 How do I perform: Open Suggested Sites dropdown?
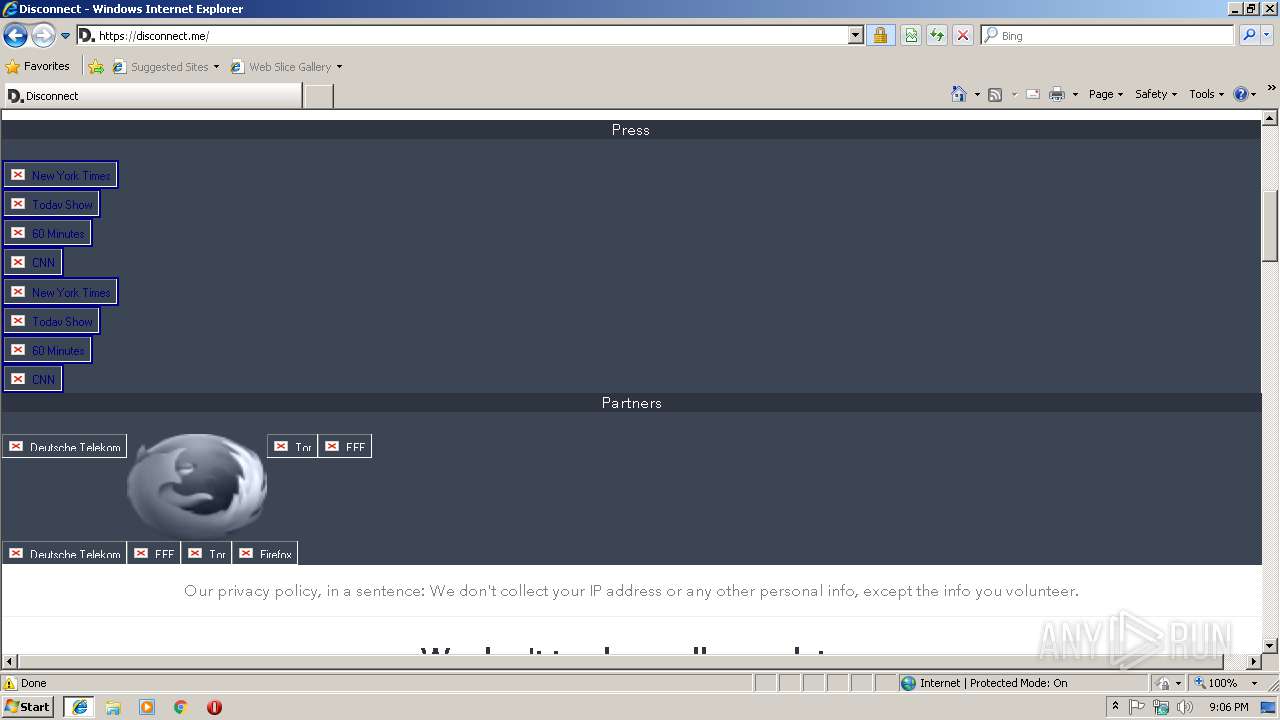pyautogui.click(x=166, y=67)
